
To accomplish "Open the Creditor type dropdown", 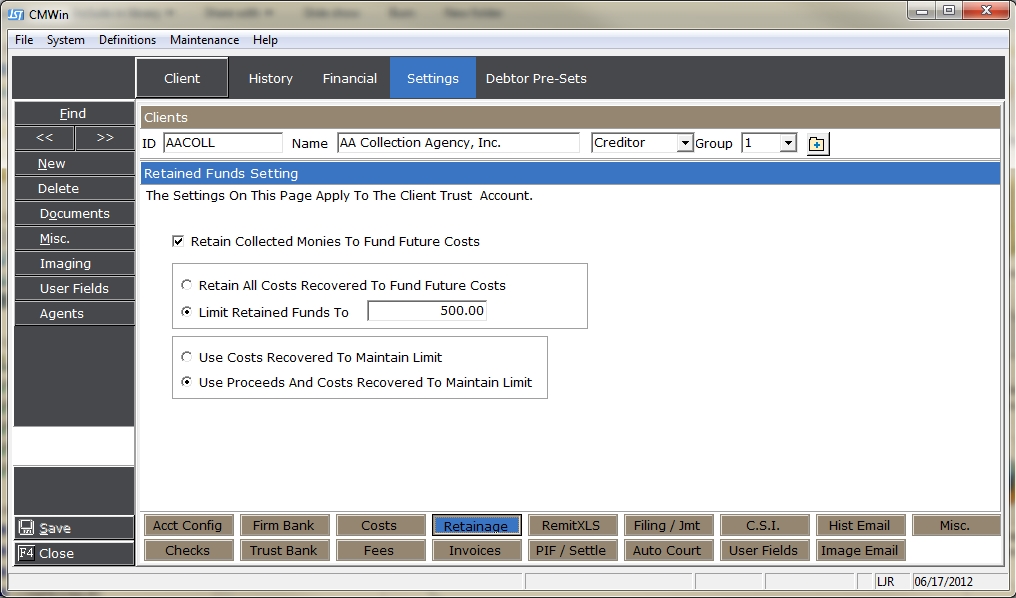I will [685, 144].
